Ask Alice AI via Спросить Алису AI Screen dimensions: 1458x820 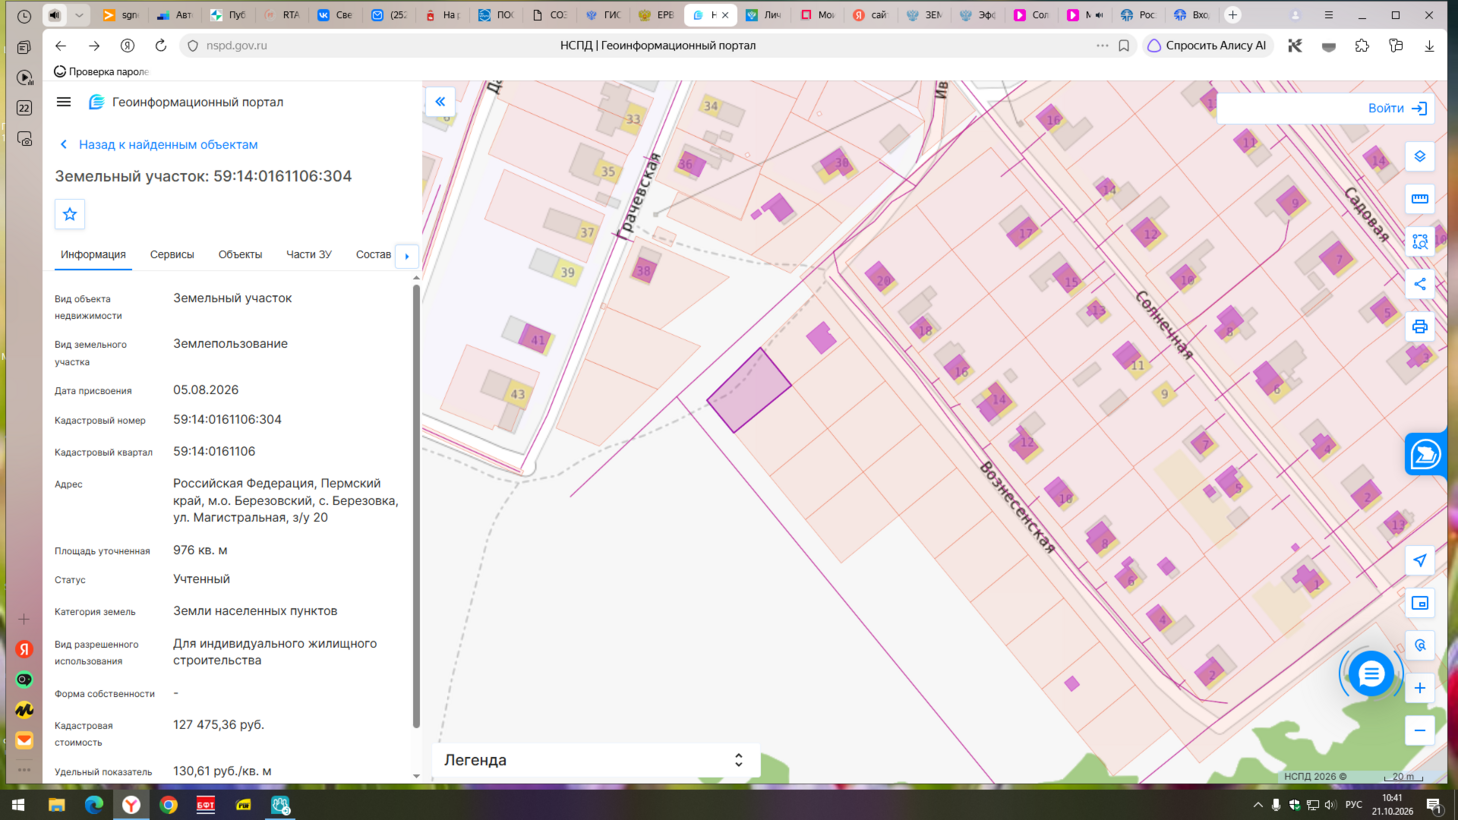1207,45
